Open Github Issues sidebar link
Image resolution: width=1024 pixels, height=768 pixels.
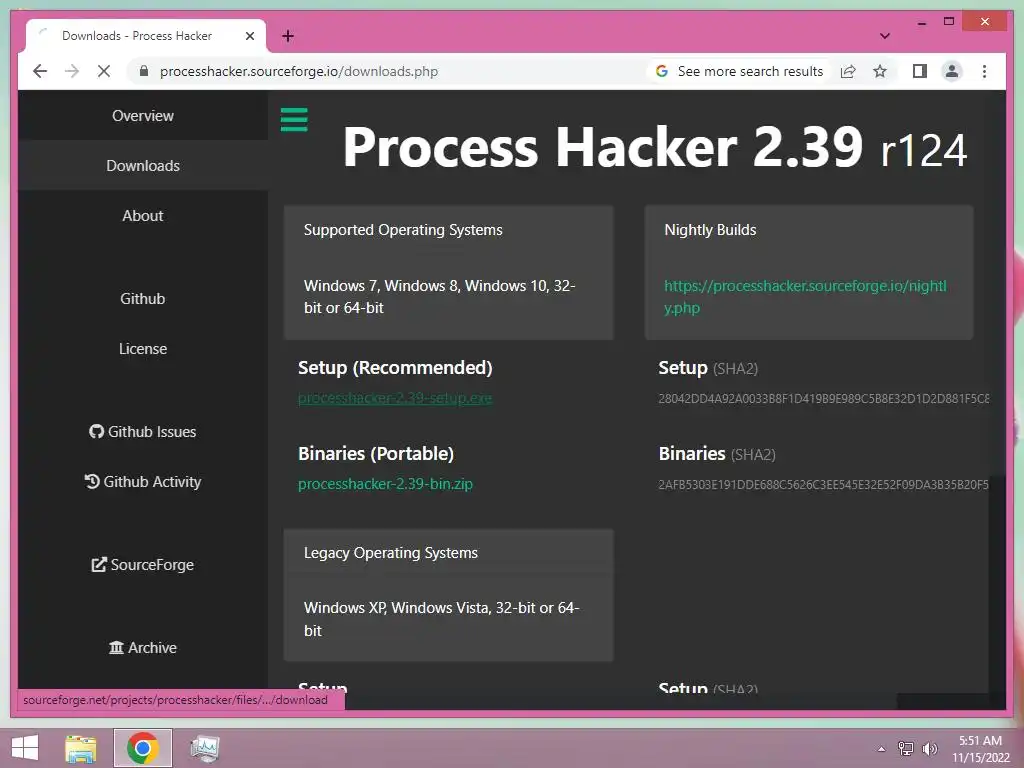(142, 432)
